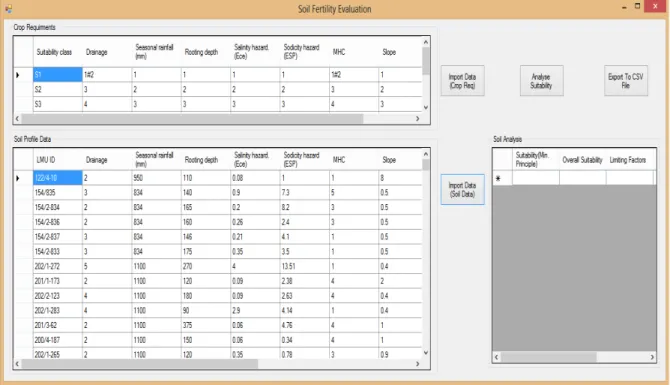The height and width of the screenshot is (385, 670).
Task: Select the LMU ID cell 154/2-836
Action: pyautogui.click(x=58, y=222)
